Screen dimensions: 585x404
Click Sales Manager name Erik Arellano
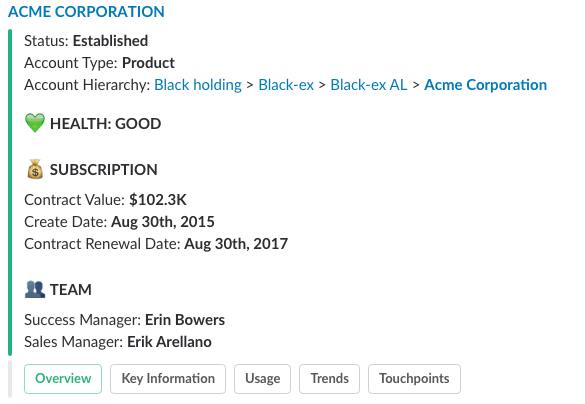[169, 342]
